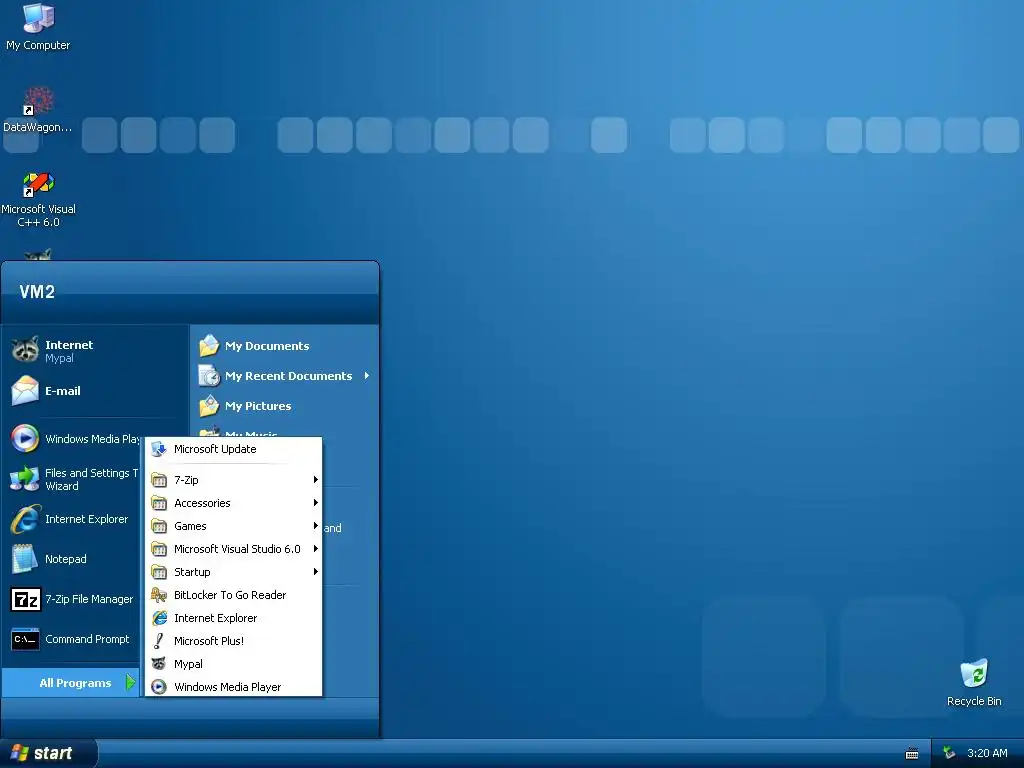This screenshot has width=1024, height=768.
Task: Open the Recycle Bin icon
Action: coord(974,682)
